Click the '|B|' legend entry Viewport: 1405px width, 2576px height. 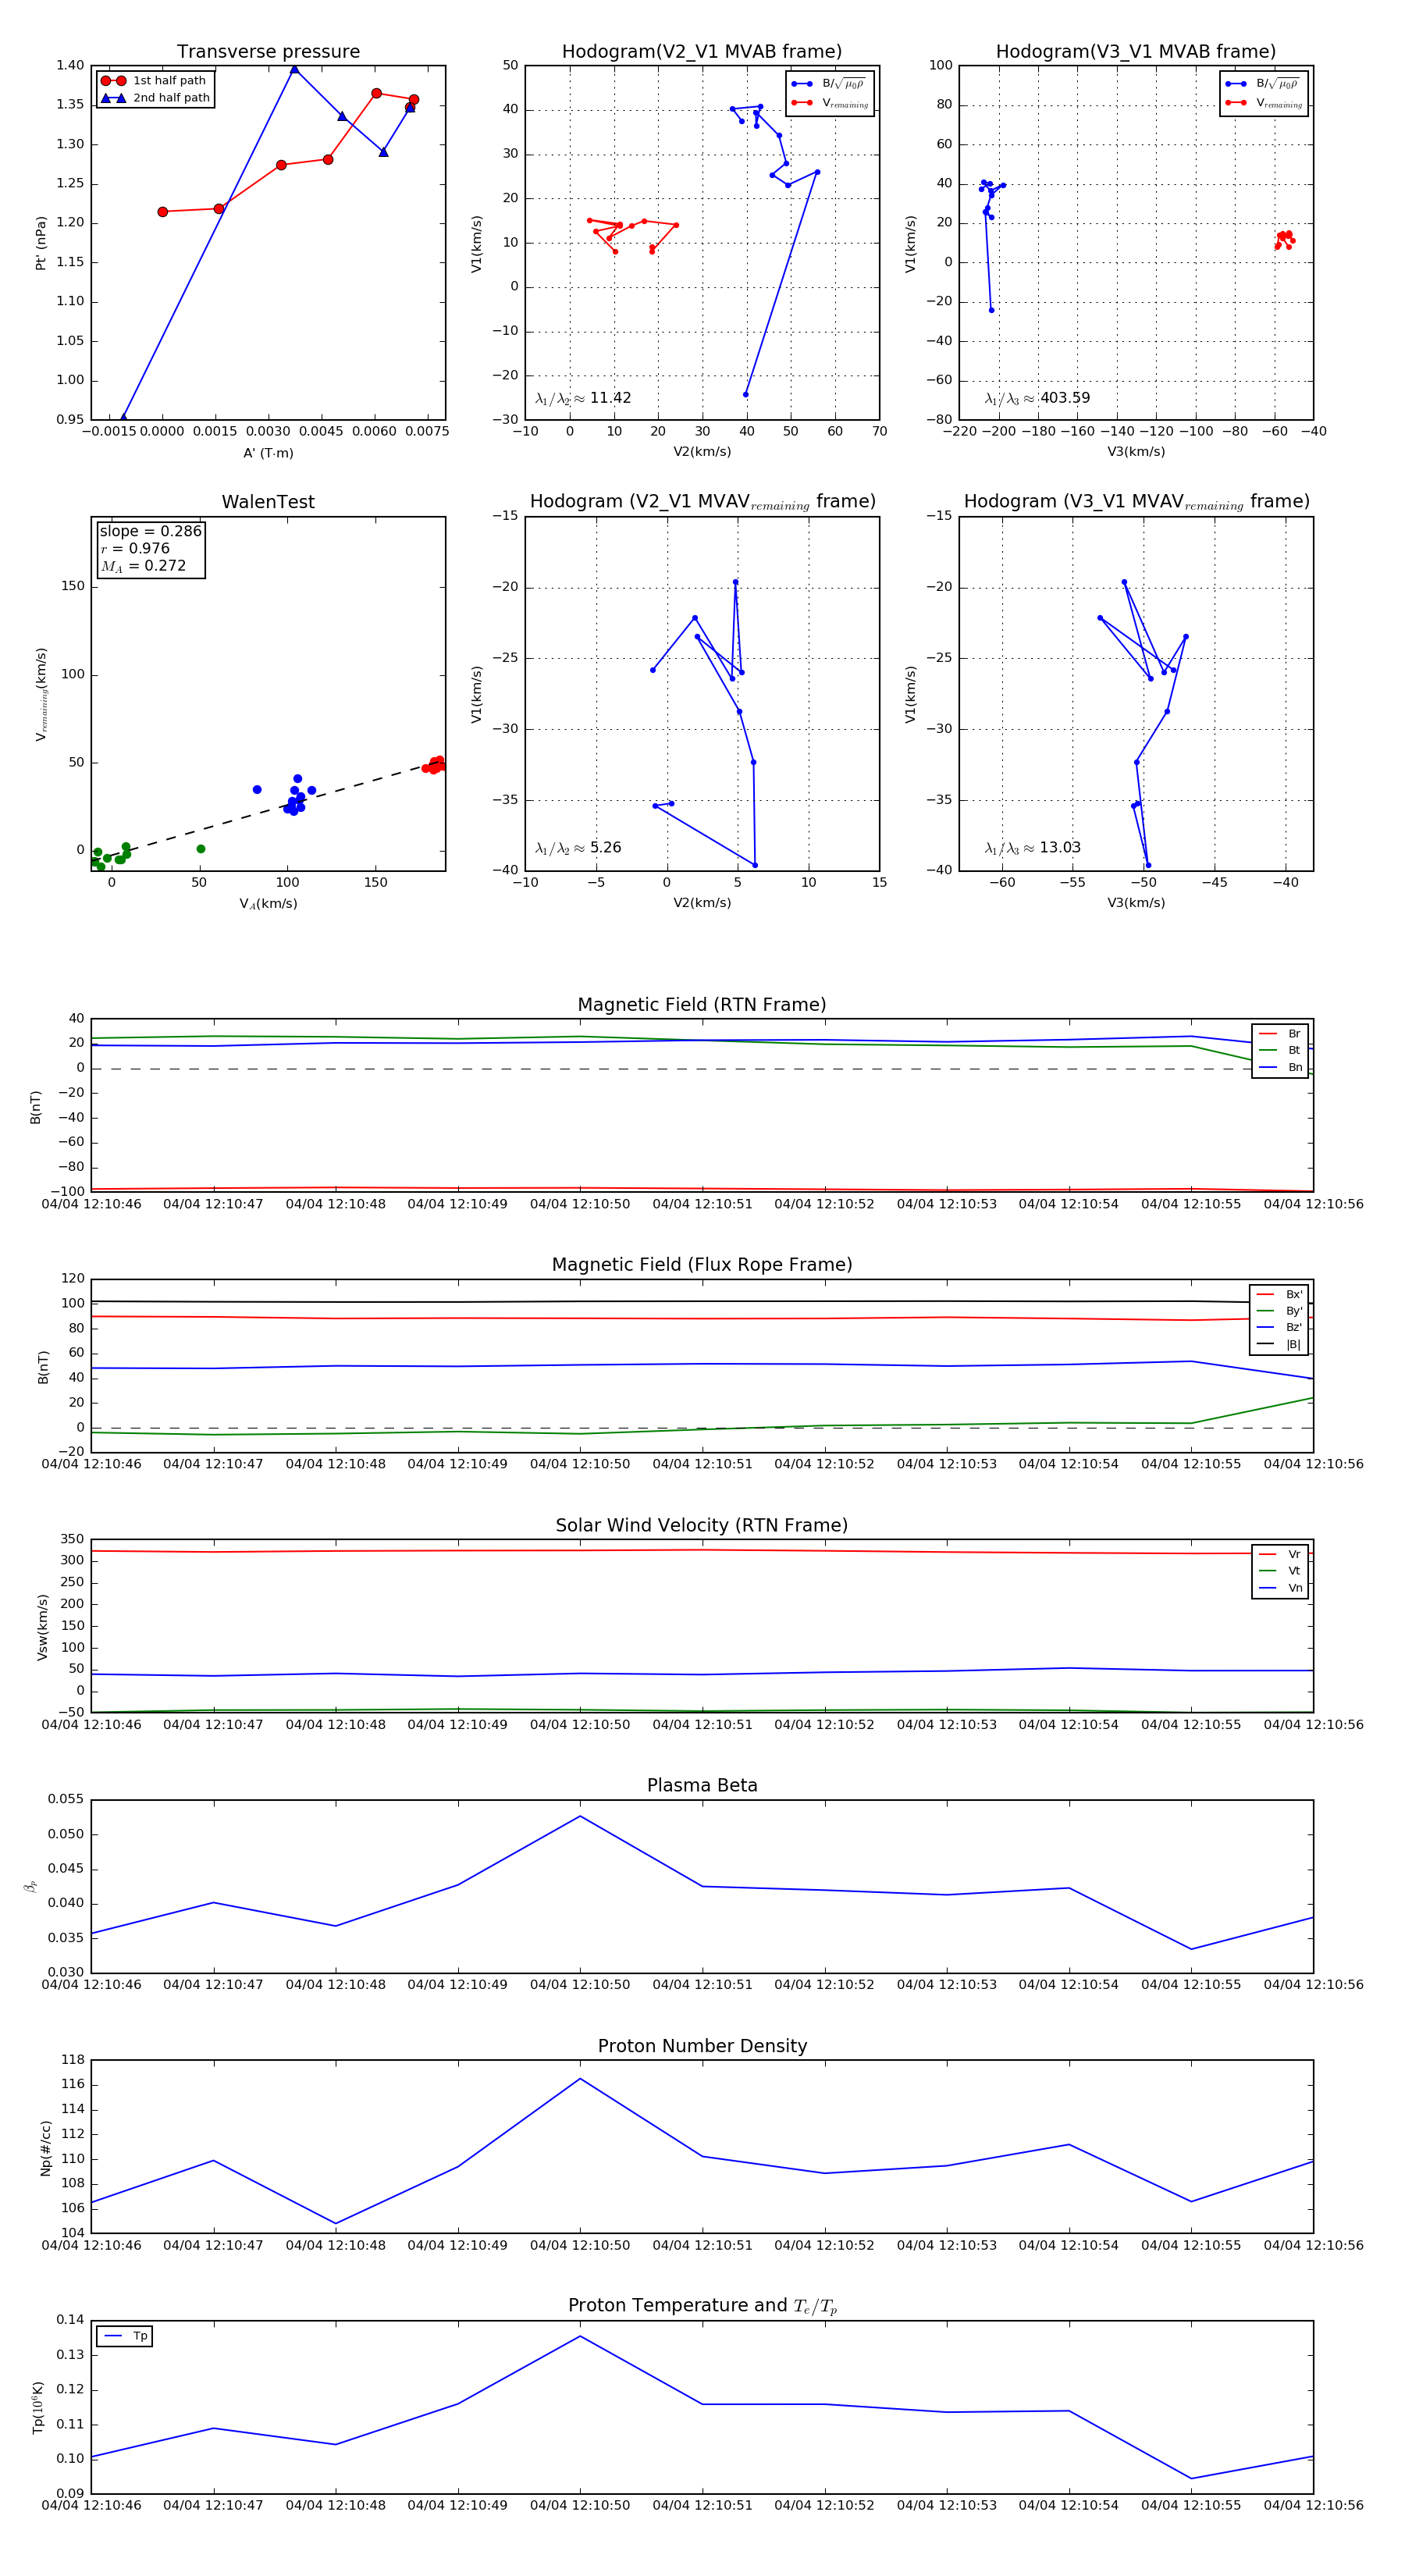pyautogui.click(x=1279, y=1345)
